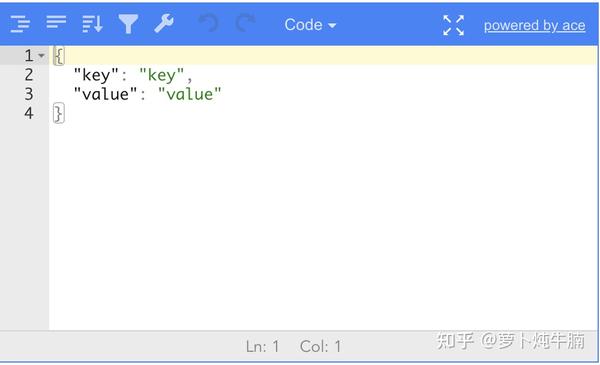The height and width of the screenshot is (365, 600).
Task: Select line number 3 in gutter
Action: pyautogui.click(x=29, y=94)
